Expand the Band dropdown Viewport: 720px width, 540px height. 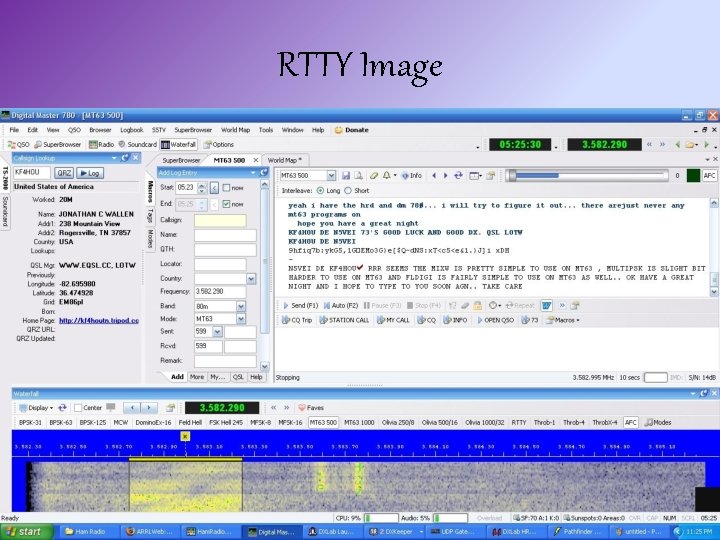tap(241, 306)
